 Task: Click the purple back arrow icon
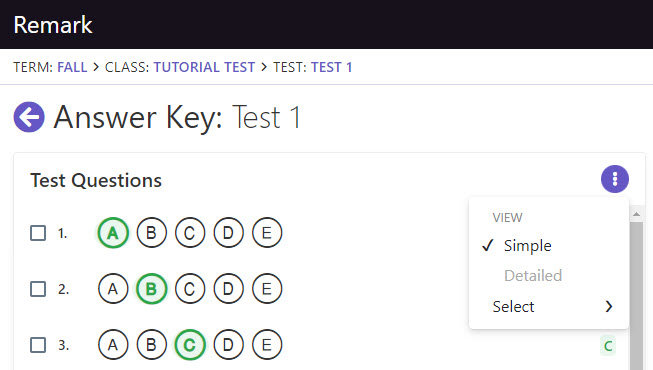coord(29,117)
